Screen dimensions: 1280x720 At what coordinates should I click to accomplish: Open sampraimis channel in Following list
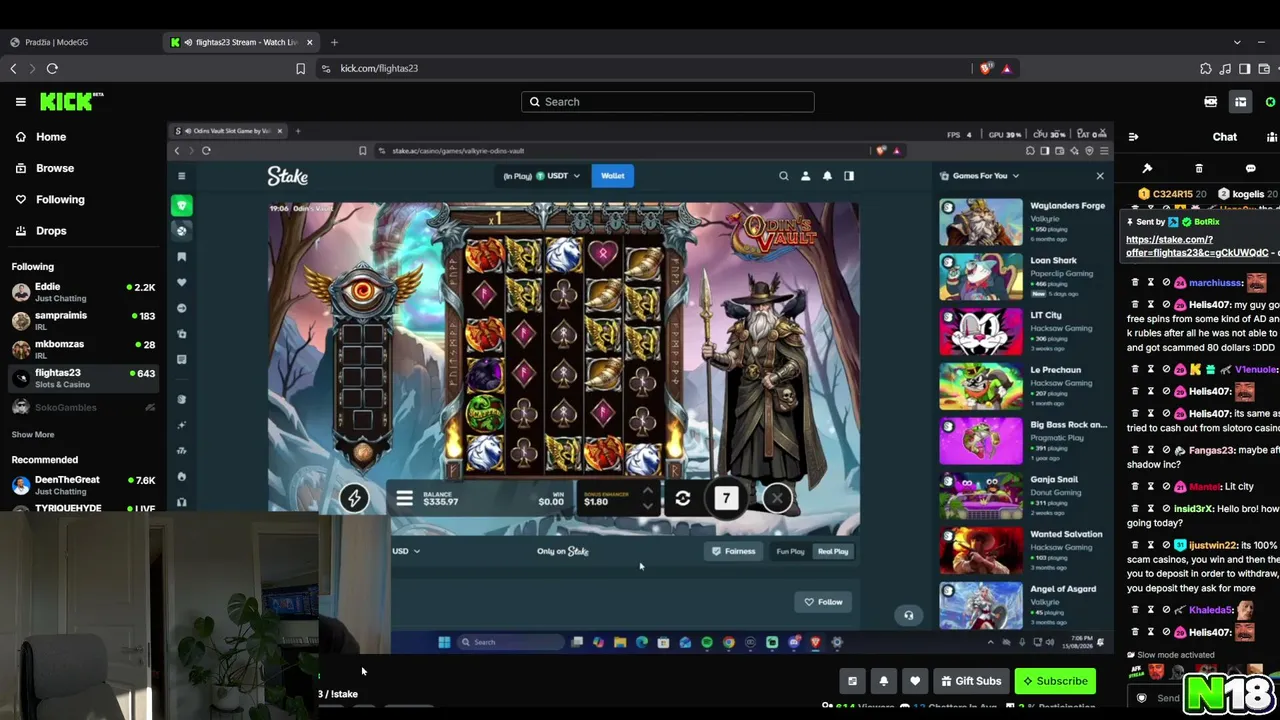coord(83,320)
